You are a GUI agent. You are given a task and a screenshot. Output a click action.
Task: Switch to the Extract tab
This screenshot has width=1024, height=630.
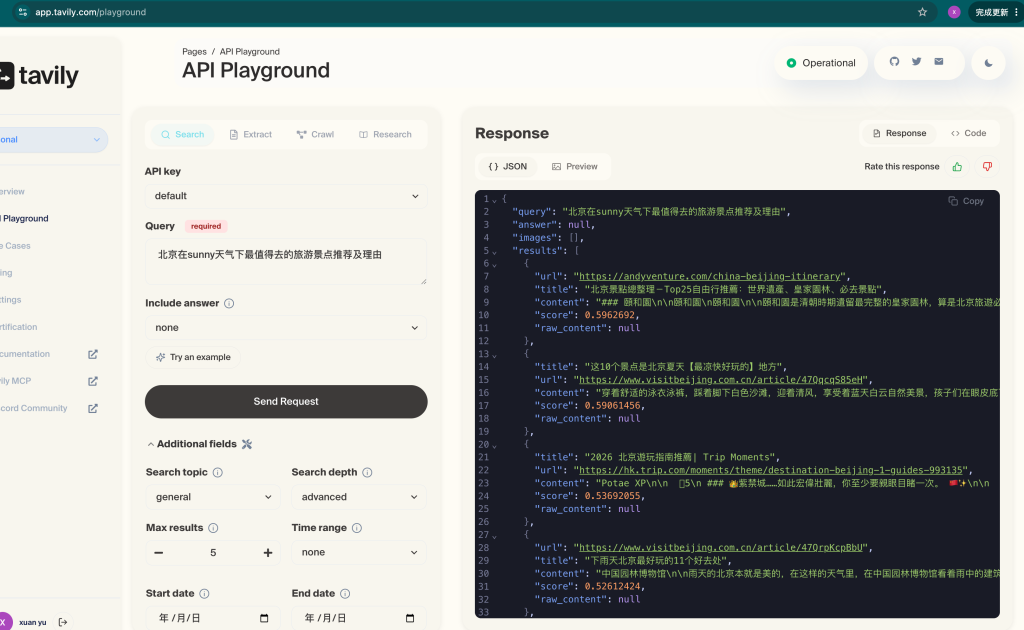pos(251,134)
